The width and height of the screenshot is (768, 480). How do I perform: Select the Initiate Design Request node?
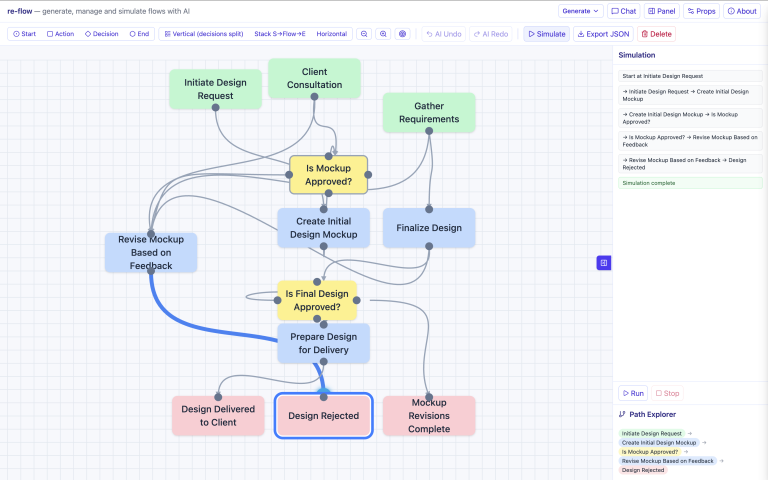click(216, 89)
